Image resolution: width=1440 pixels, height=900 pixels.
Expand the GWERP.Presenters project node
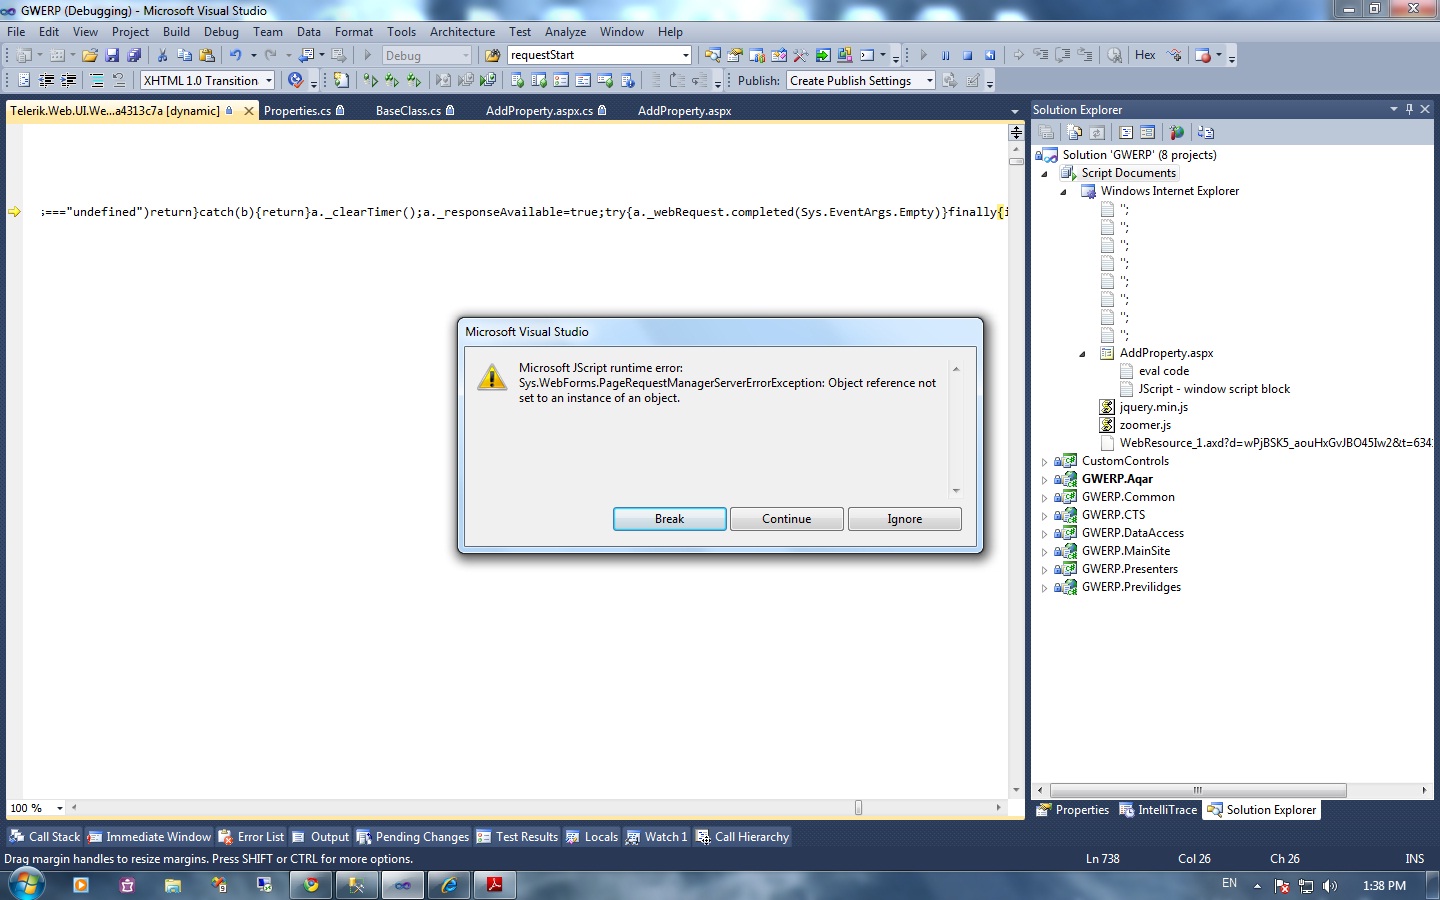[x=1045, y=570]
